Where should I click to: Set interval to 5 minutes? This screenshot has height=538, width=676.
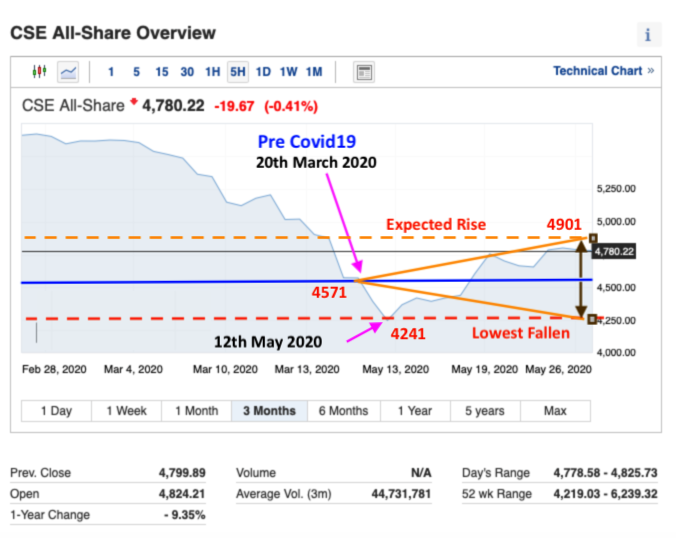click(x=136, y=72)
